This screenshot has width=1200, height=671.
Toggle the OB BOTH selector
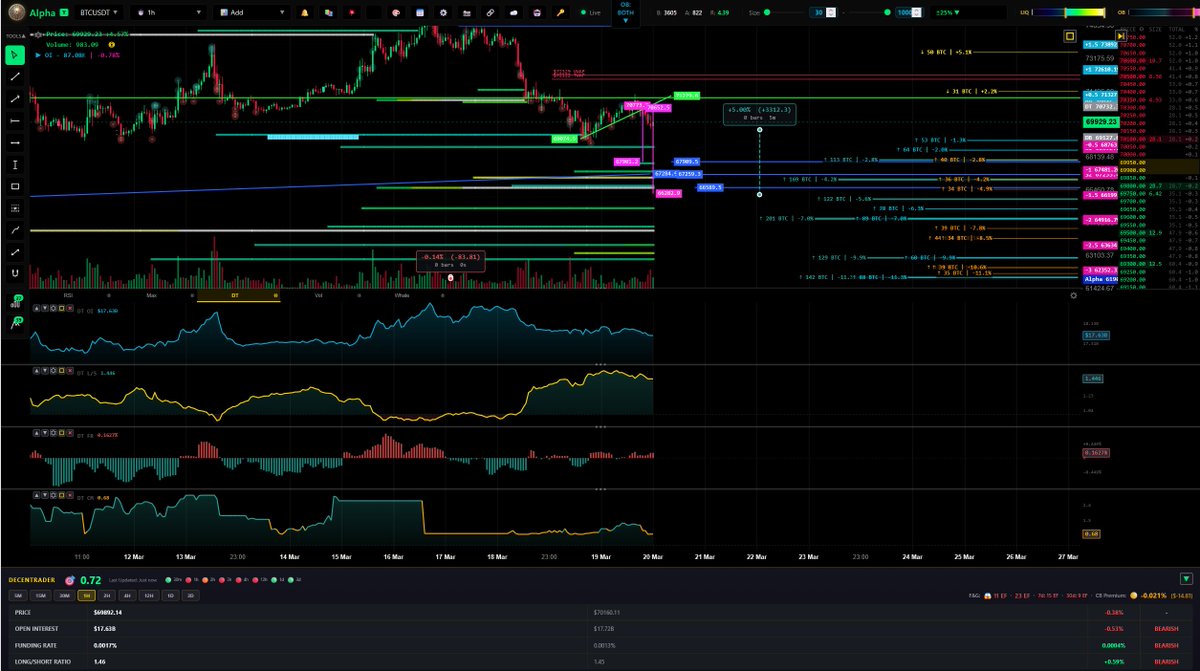coord(625,12)
